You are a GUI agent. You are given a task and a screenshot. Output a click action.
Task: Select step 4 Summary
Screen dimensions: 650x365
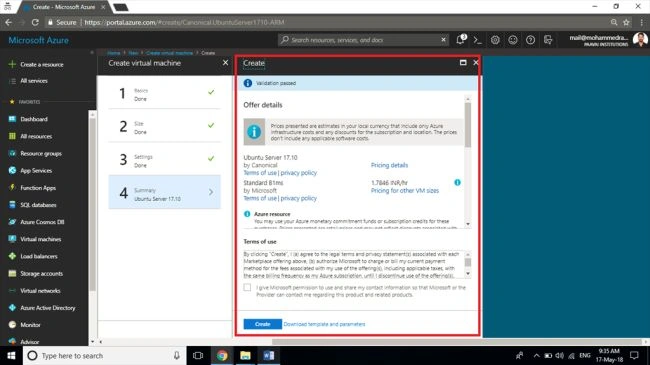click(x=165, y=192)
